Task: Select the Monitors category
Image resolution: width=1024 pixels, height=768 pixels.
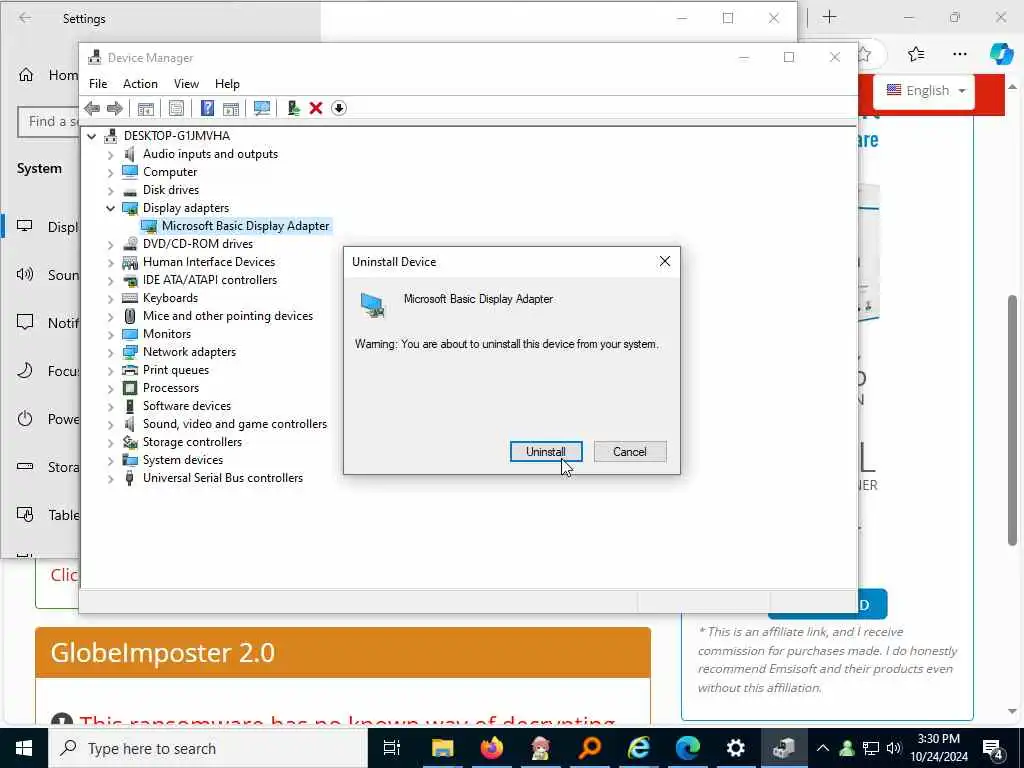Action: 167,334
